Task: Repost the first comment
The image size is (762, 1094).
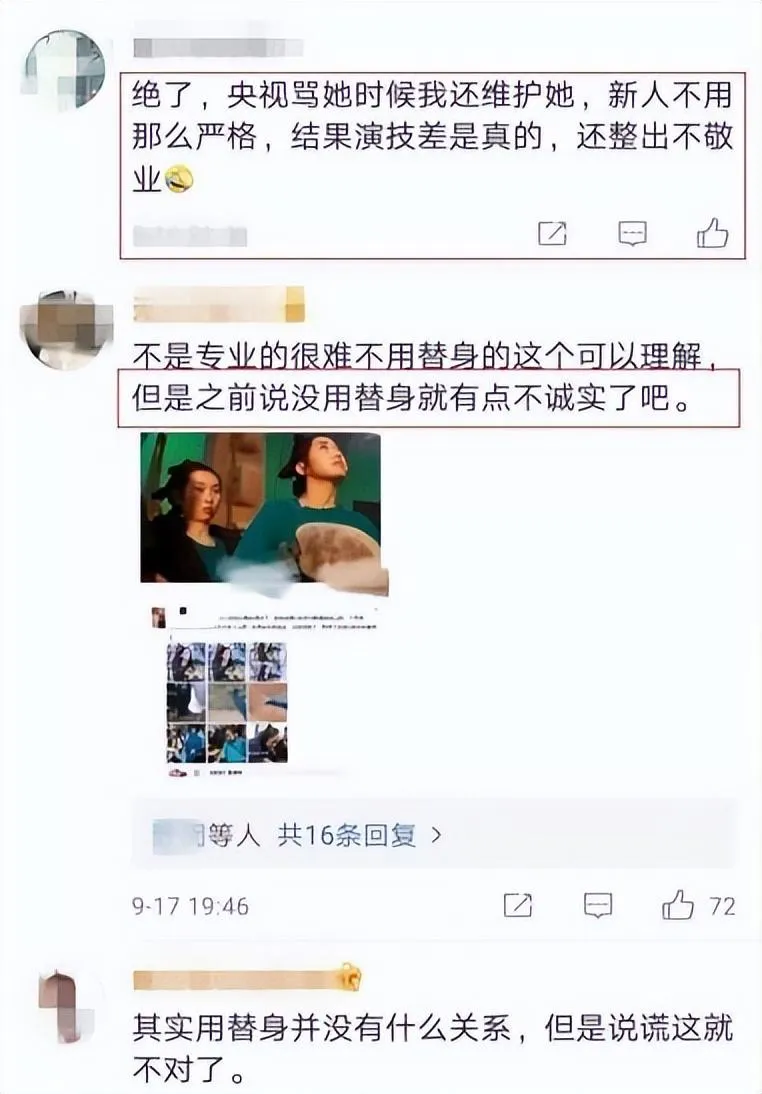Action: pyautogui.click(x=552, y=233)
